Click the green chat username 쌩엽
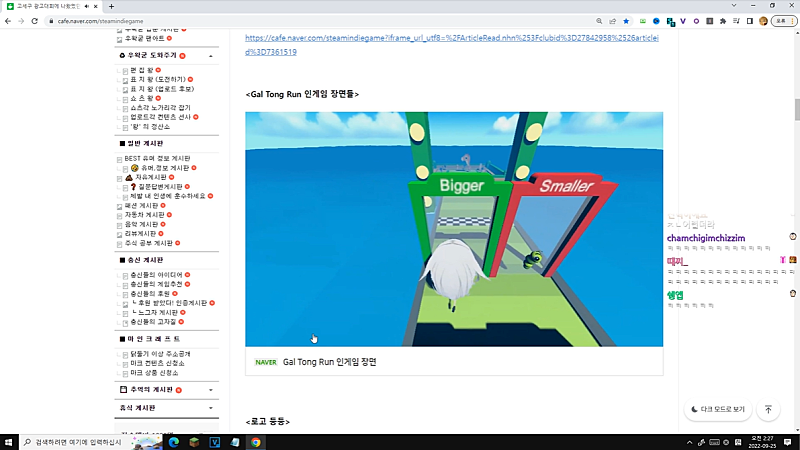Viewport: 800px width, 450px height. pyautogui.click(x=675, y=295)
